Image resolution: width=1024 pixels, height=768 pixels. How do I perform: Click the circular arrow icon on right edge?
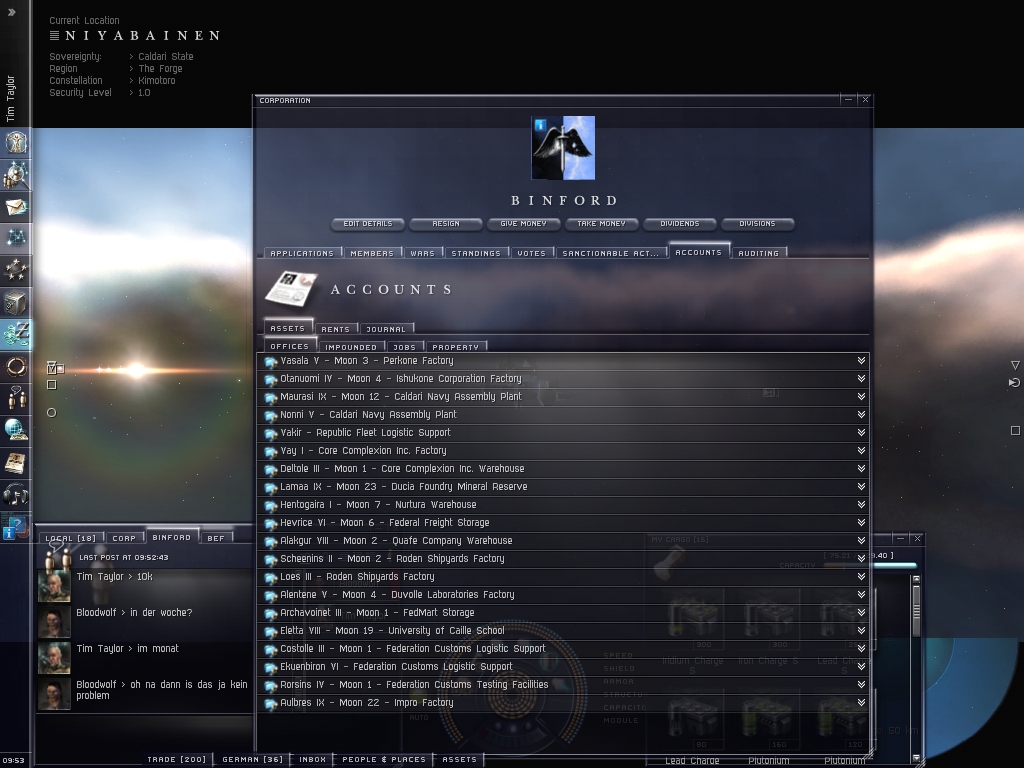coord(1014,383)
